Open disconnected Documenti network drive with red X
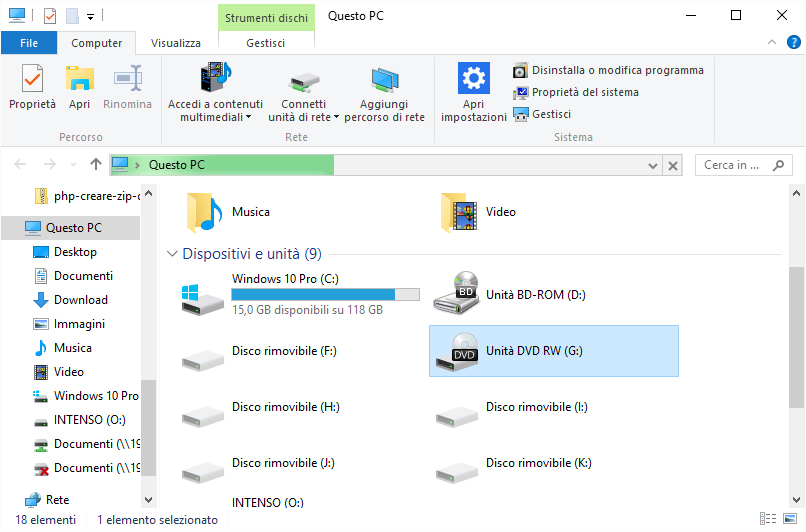The width and height of the screenshot is (806, 532). [86, 468]
